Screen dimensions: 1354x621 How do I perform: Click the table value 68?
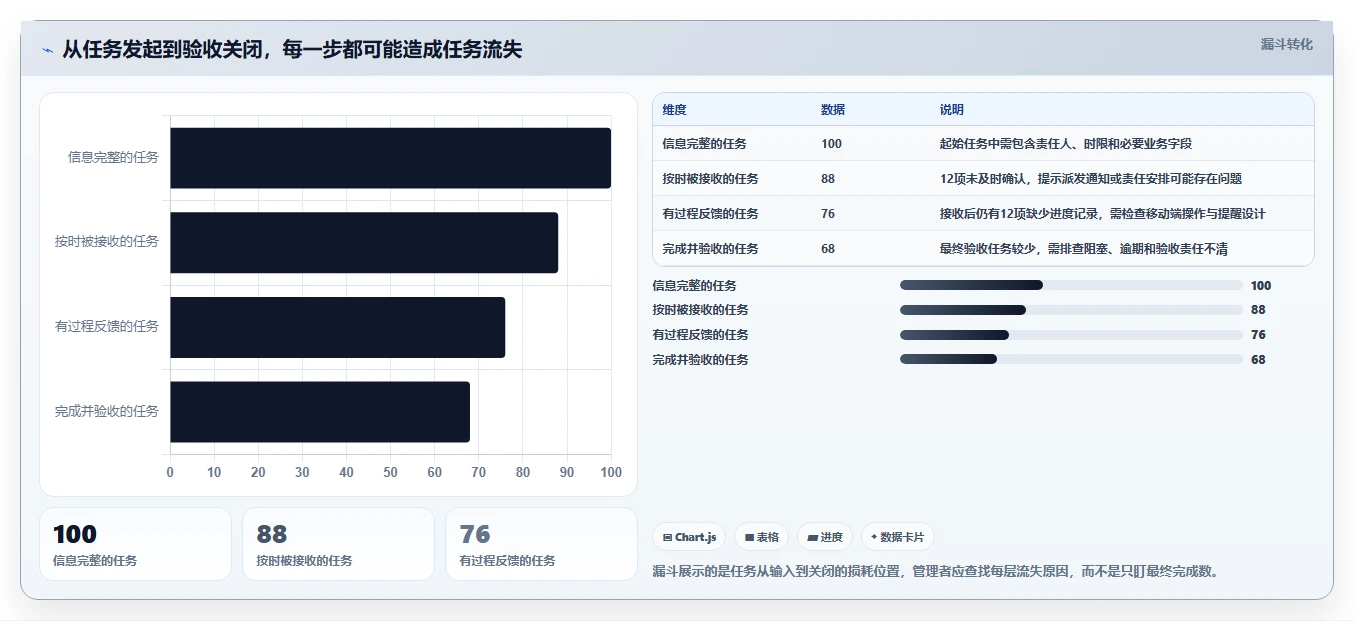(x=828, y=249)
